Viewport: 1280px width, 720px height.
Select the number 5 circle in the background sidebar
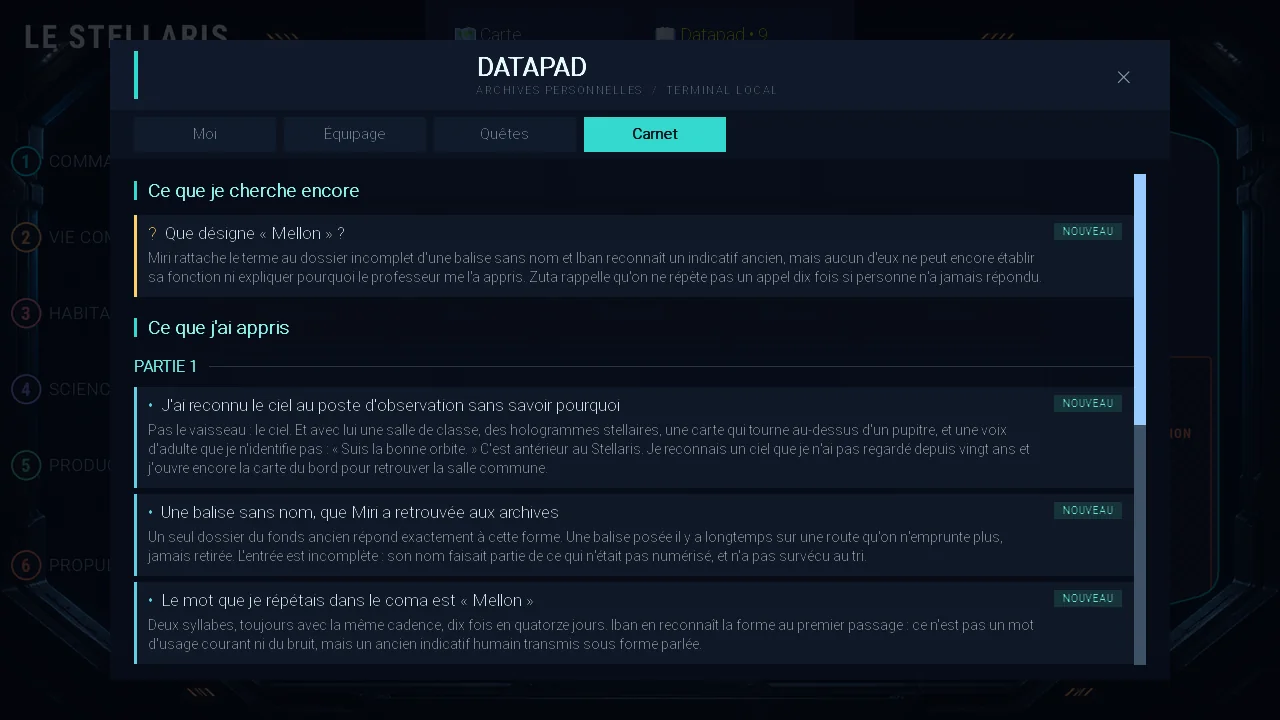click(x=26, y=465)
